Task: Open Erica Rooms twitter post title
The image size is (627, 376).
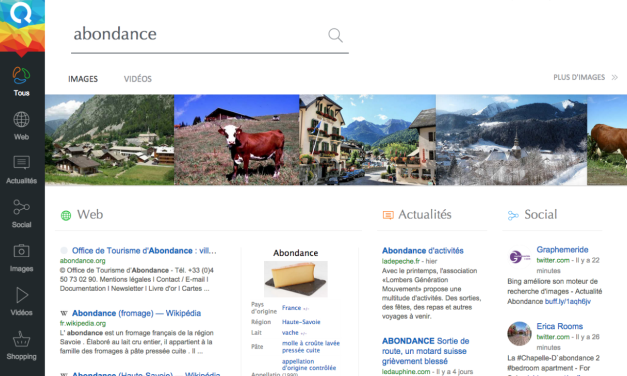Action: coord(559,326)
